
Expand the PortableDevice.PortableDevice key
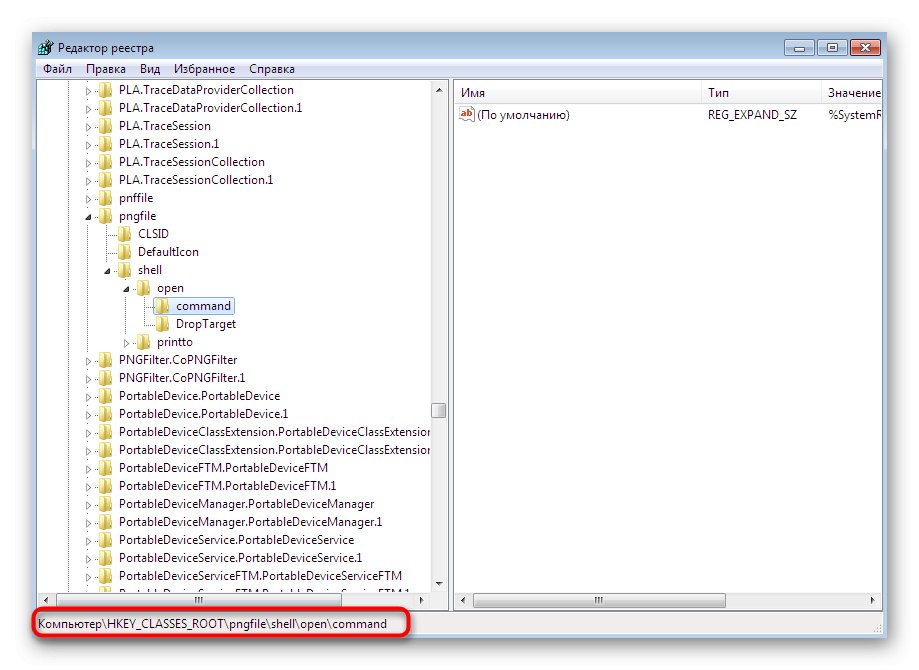tap(88, 397)
